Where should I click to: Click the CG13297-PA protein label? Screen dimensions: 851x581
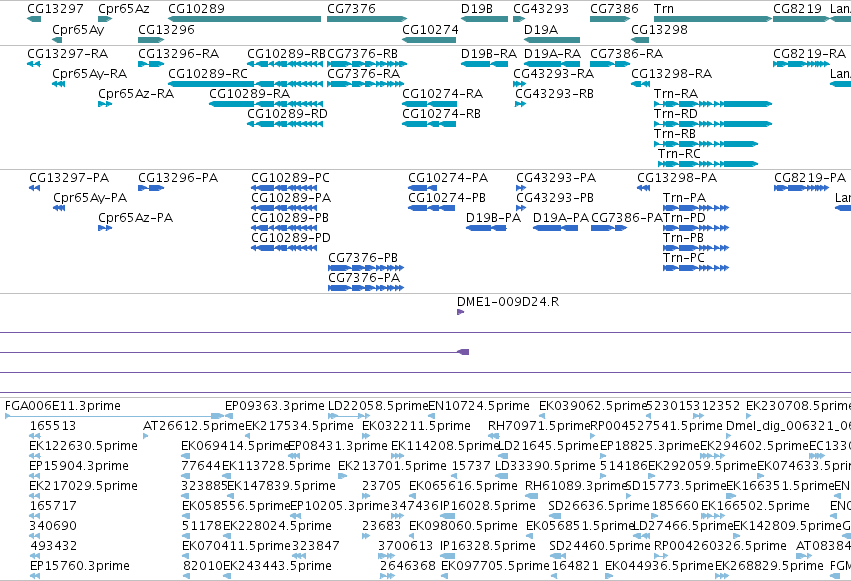point(69,178)
